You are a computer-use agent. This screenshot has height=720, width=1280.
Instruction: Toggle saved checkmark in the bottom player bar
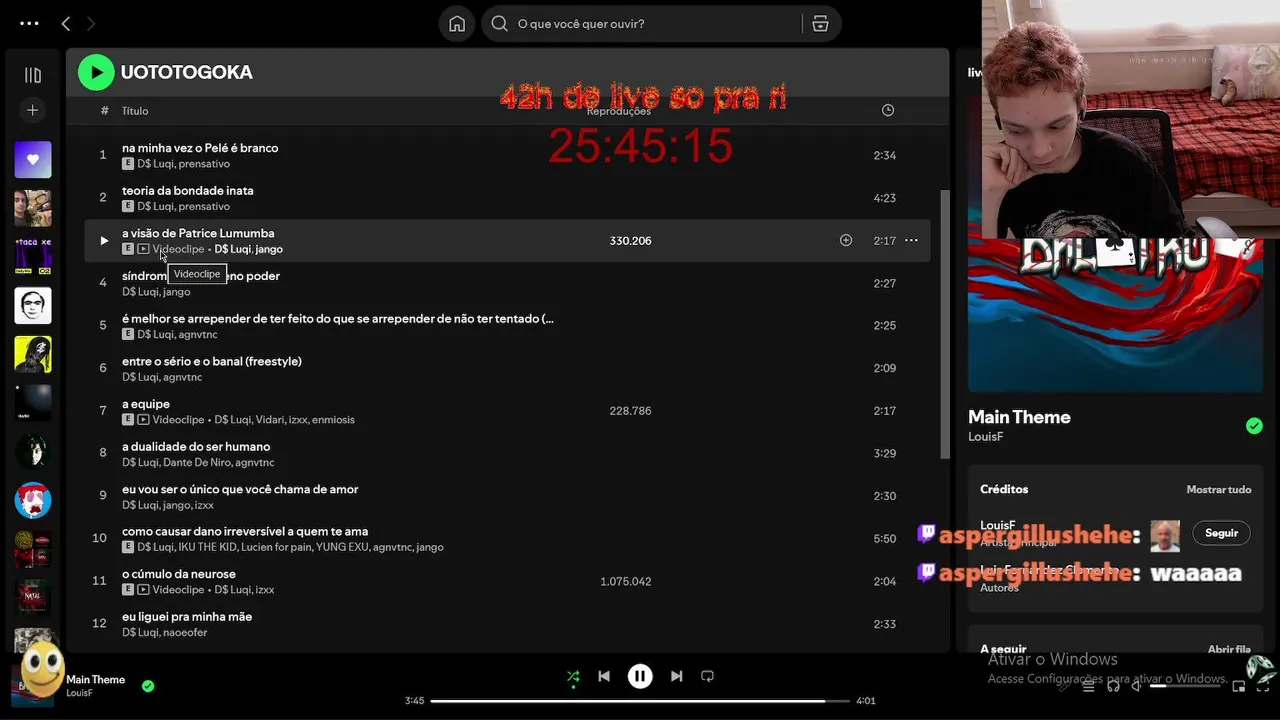[x=148, y=686]
